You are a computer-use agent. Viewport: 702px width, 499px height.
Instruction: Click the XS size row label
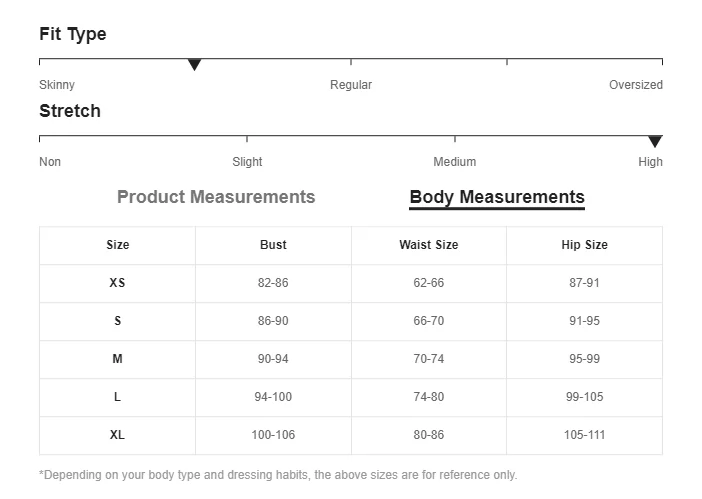(117, 283)
